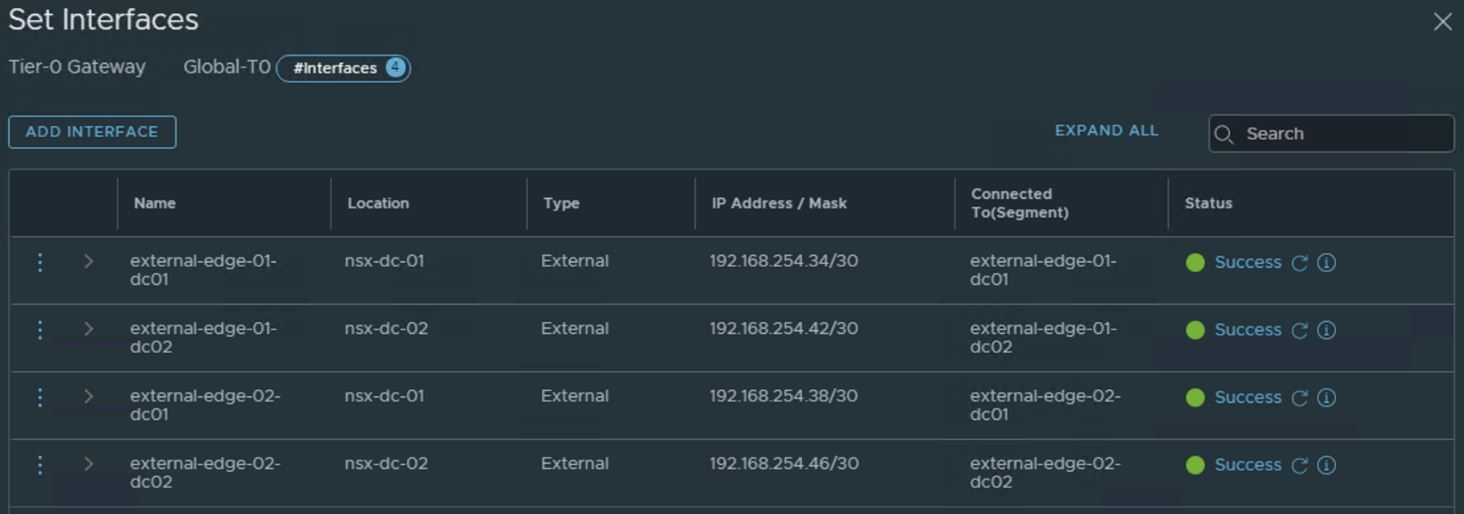Close the Set Interfaces dialog
1464x514 pixels.
coord(1442,22)
